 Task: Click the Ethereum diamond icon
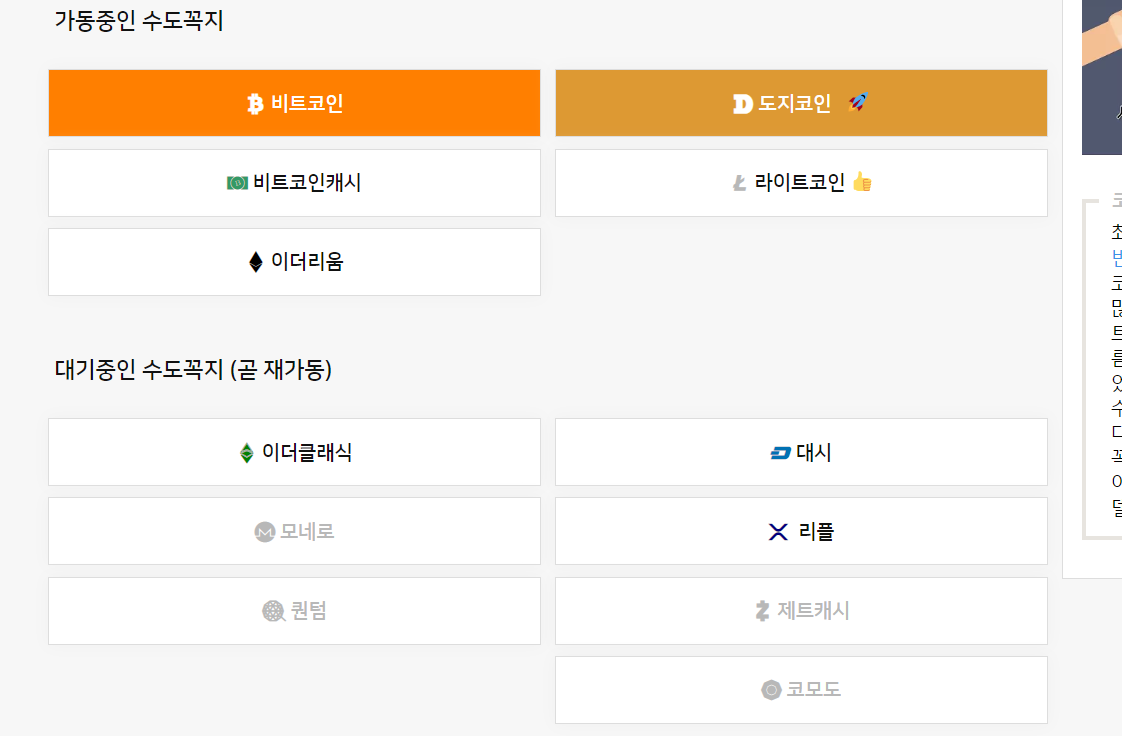256,262
